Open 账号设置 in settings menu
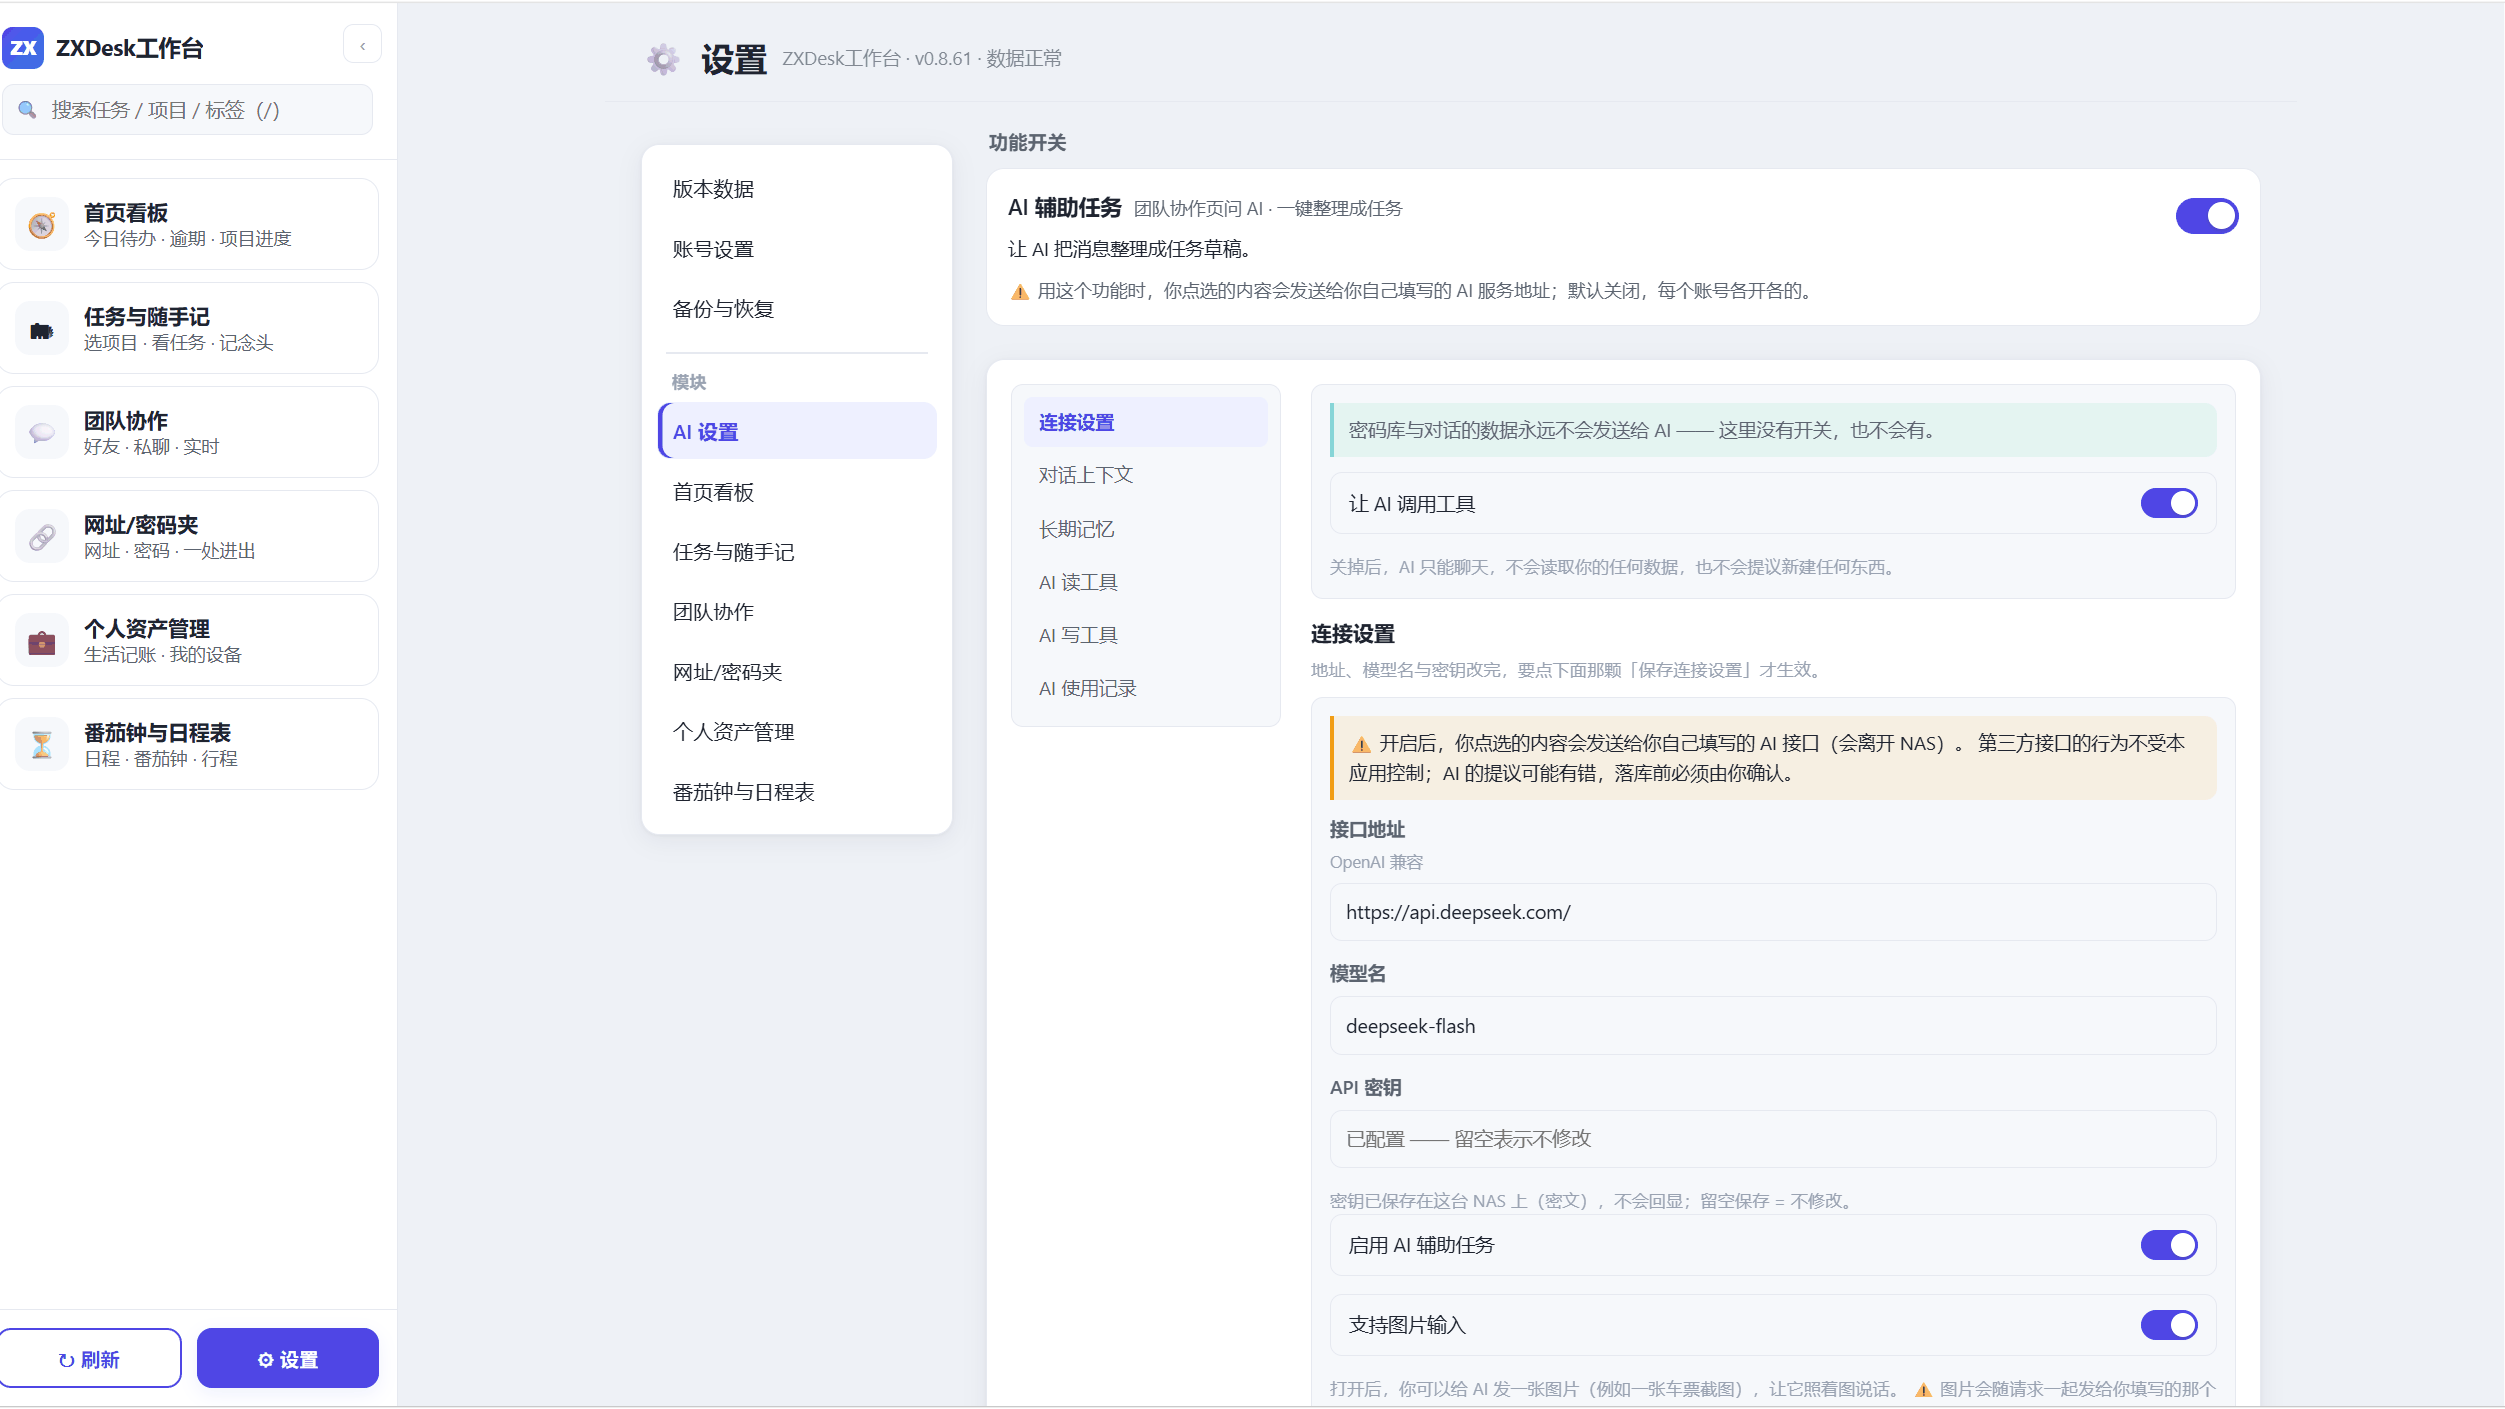 [x=797, y=249]
